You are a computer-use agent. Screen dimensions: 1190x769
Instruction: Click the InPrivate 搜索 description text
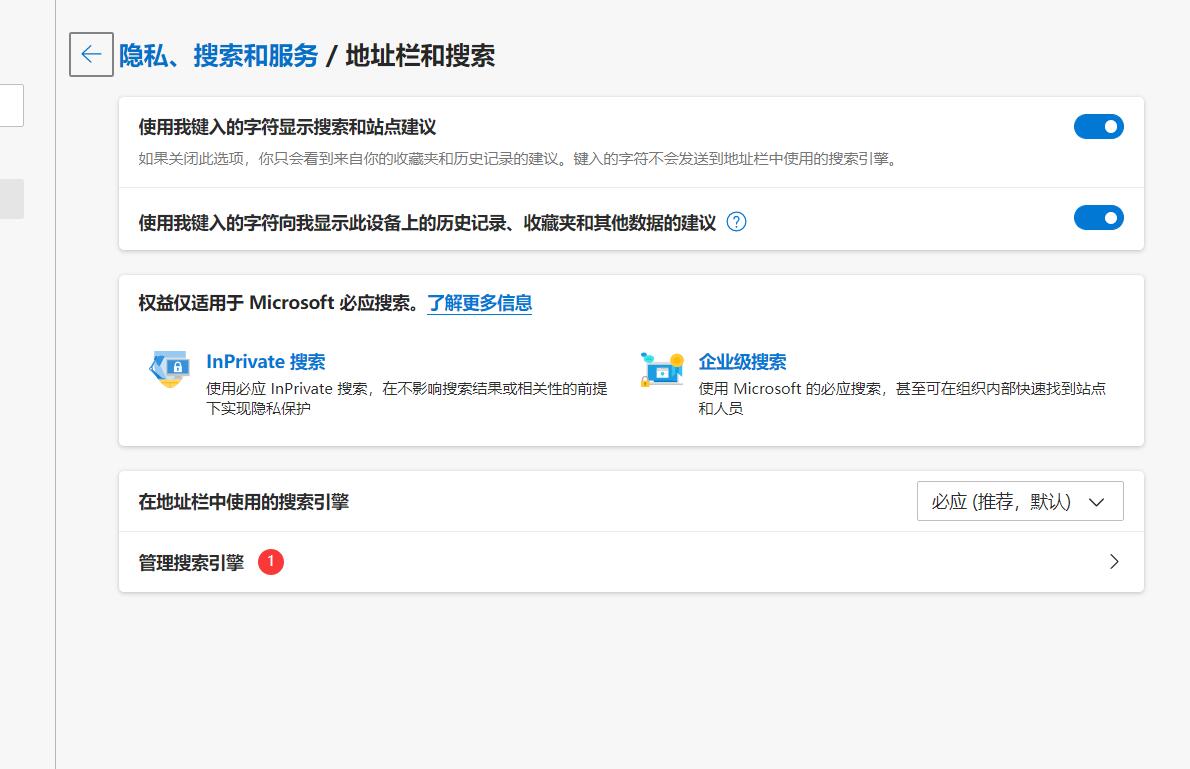tap(407, 399)
